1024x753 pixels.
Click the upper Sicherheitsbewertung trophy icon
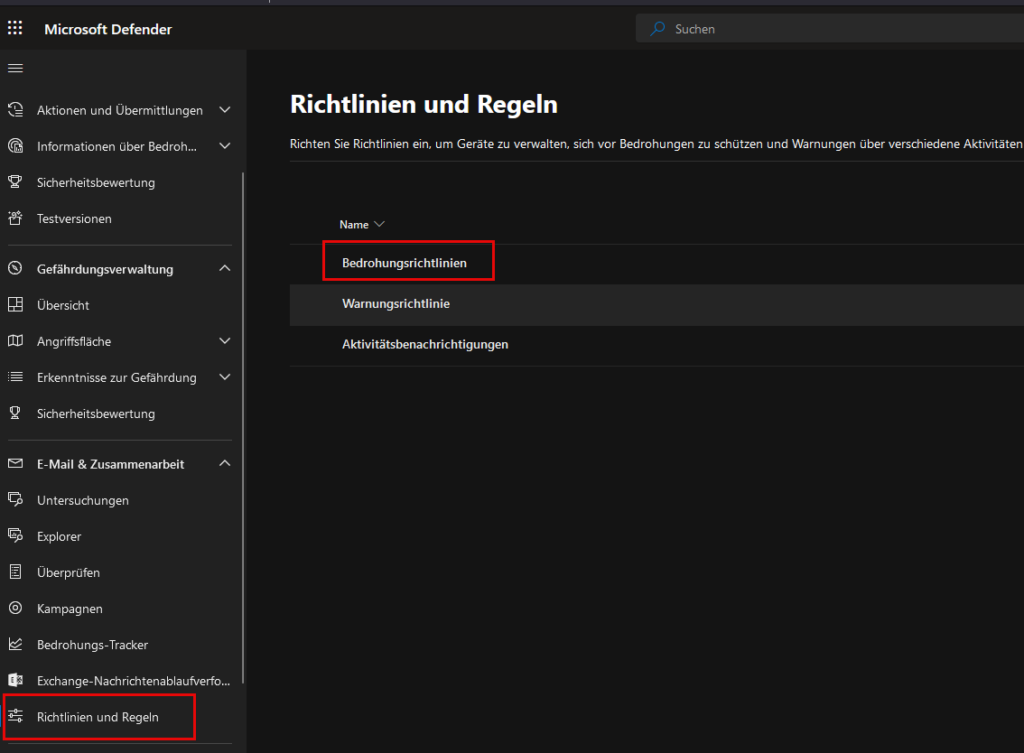tap(15, 182)
